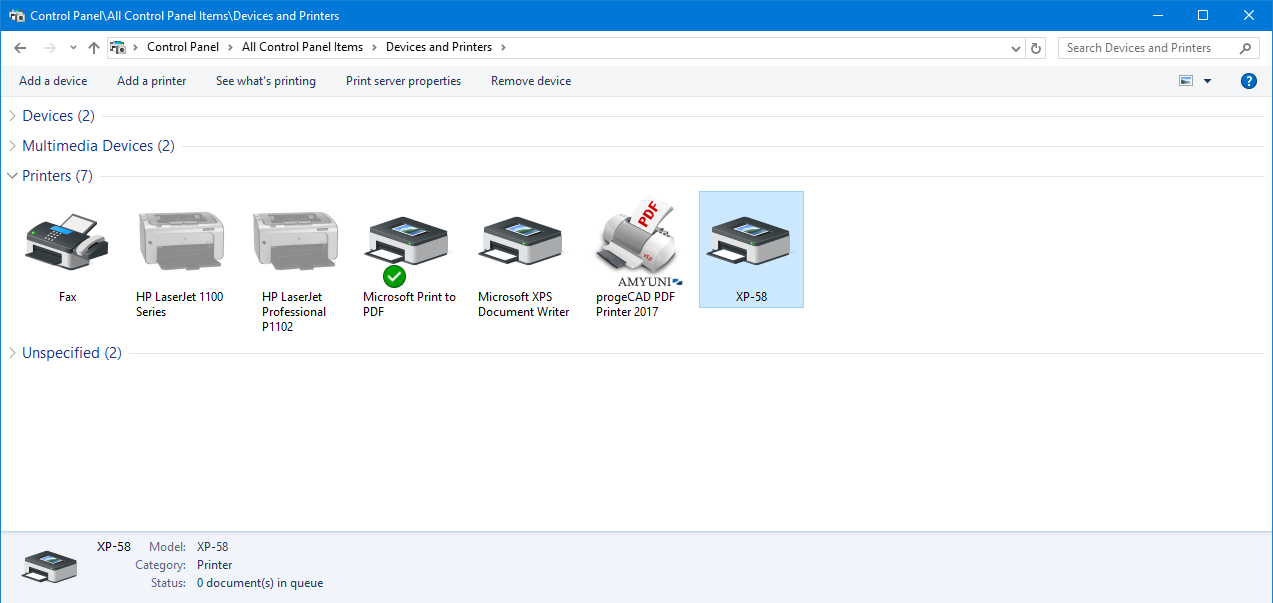The image size is (1273, 603).
Task: Open See what's printing
Action: (265, 81)
